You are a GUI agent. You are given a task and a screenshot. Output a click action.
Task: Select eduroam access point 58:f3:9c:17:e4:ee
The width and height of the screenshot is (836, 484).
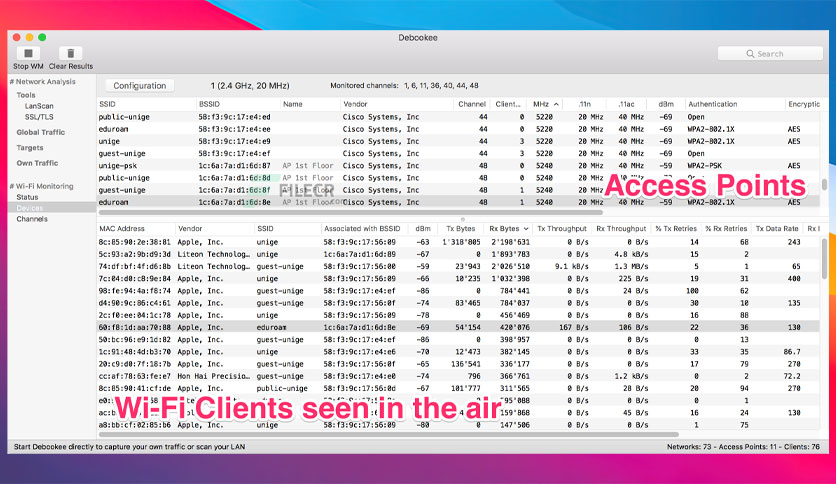click(459, 129)
